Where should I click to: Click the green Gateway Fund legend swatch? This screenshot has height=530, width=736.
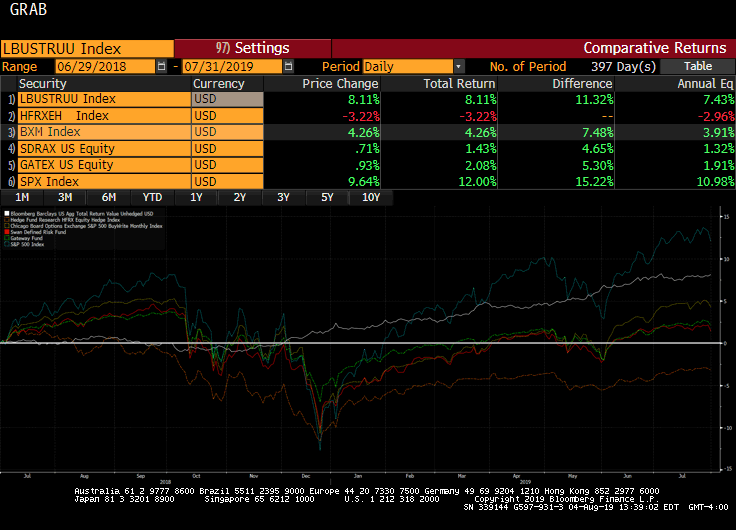tap(7, 238)
